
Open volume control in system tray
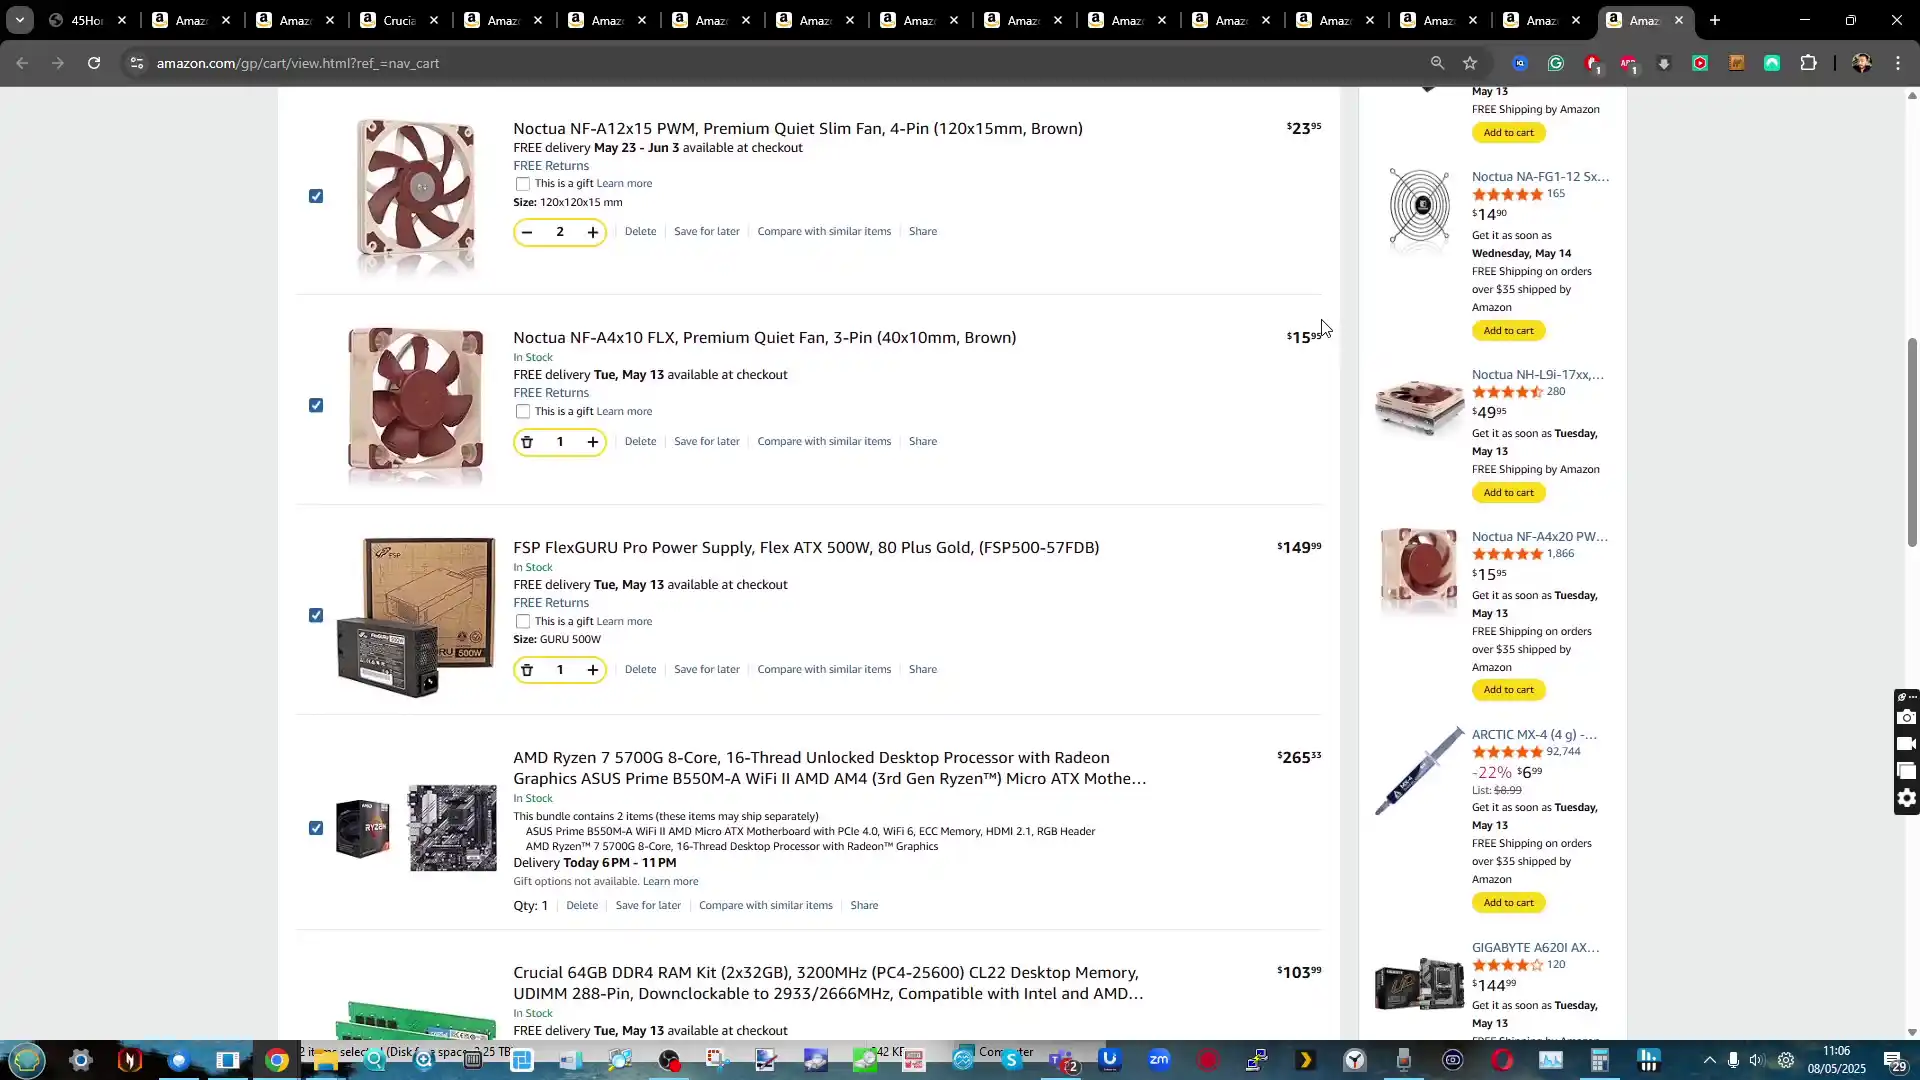pyautogui.click(x=1758, y=1060)
